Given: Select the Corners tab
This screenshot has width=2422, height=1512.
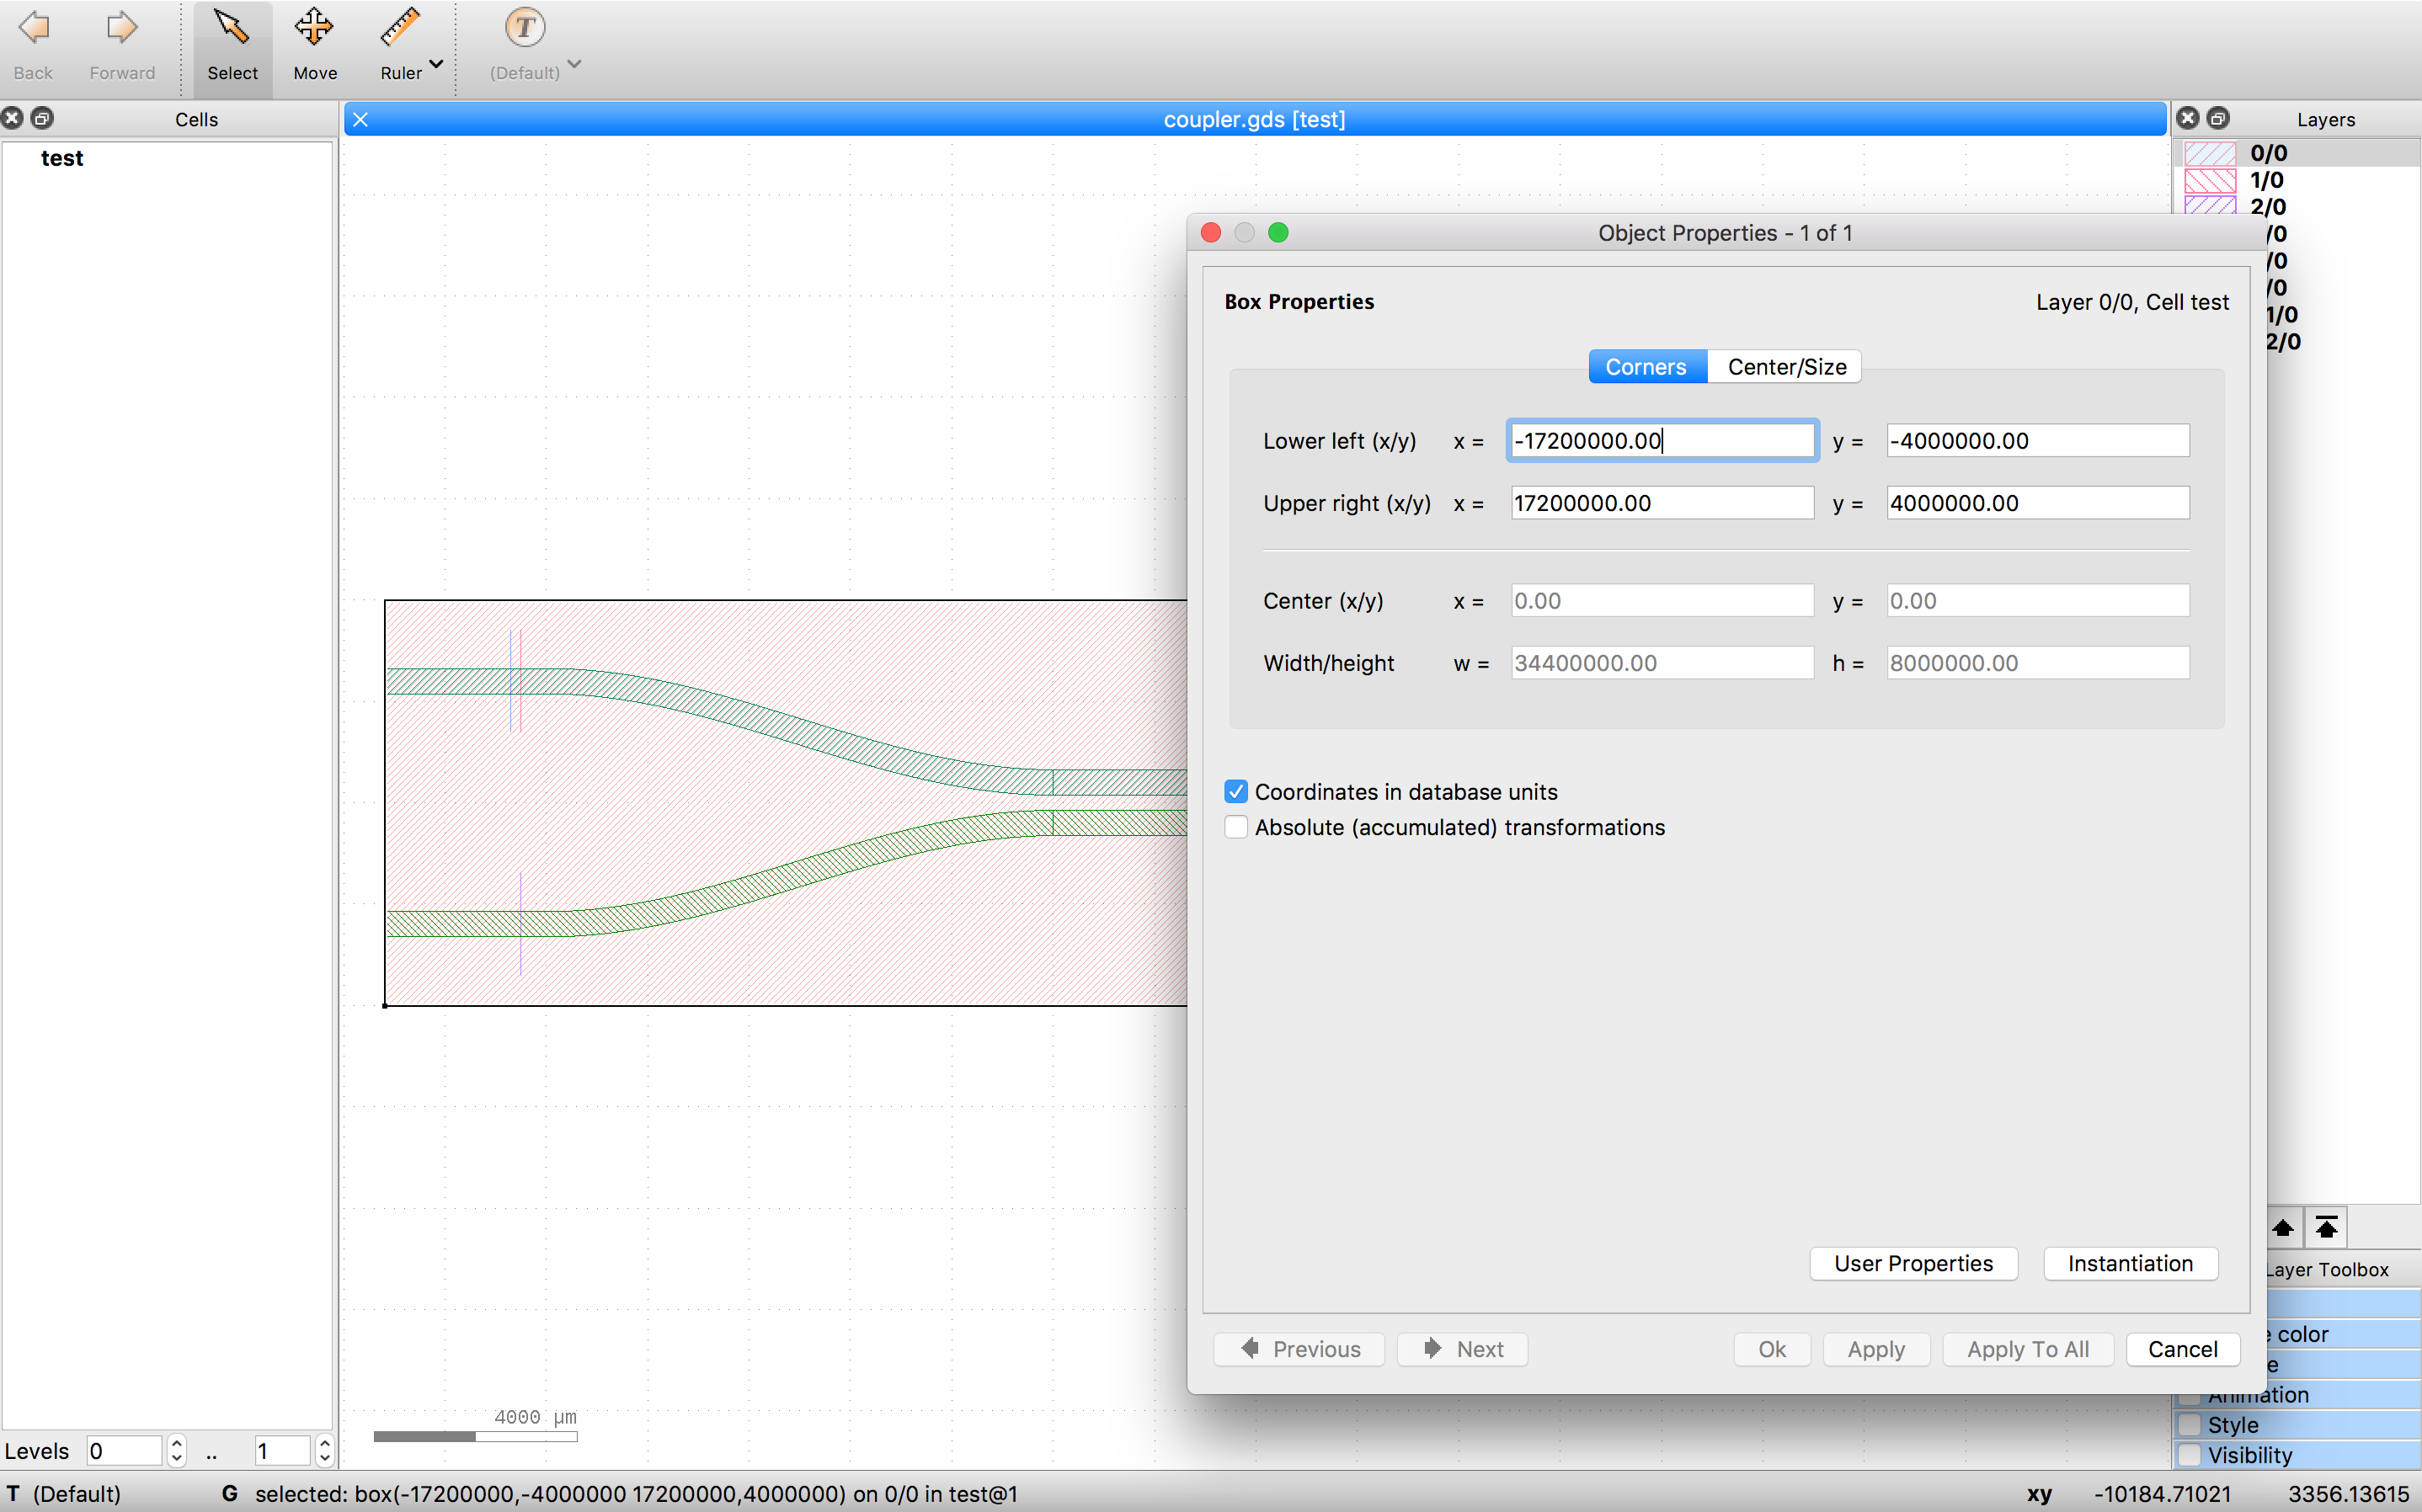Looking at the screenshot, I should [x=1645, y=366].
